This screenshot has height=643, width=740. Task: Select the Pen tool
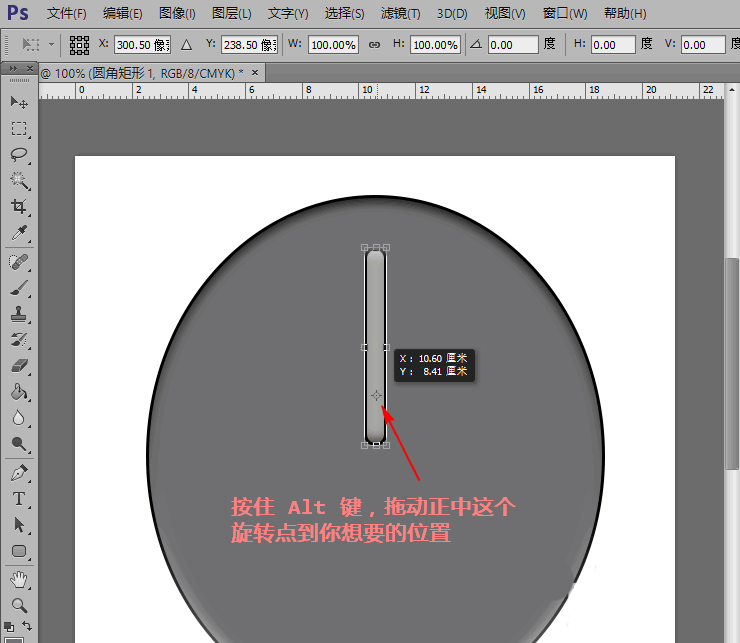(19, 473)
